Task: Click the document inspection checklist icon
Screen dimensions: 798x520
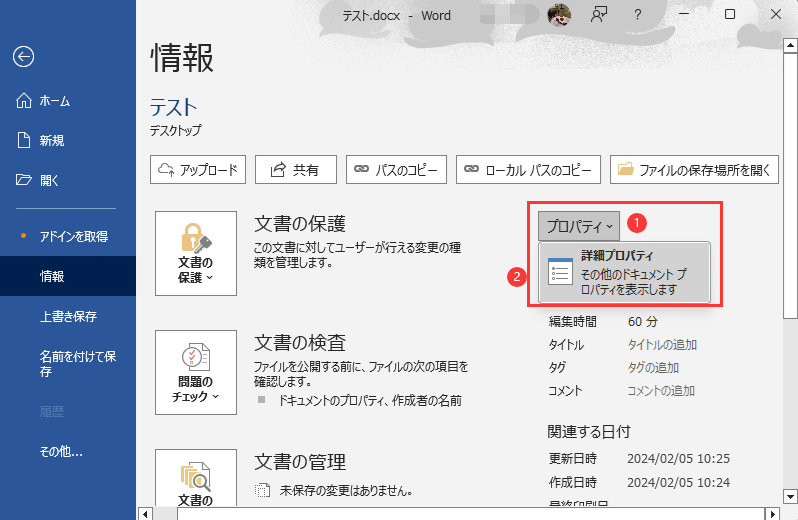Action: (196, 357)
